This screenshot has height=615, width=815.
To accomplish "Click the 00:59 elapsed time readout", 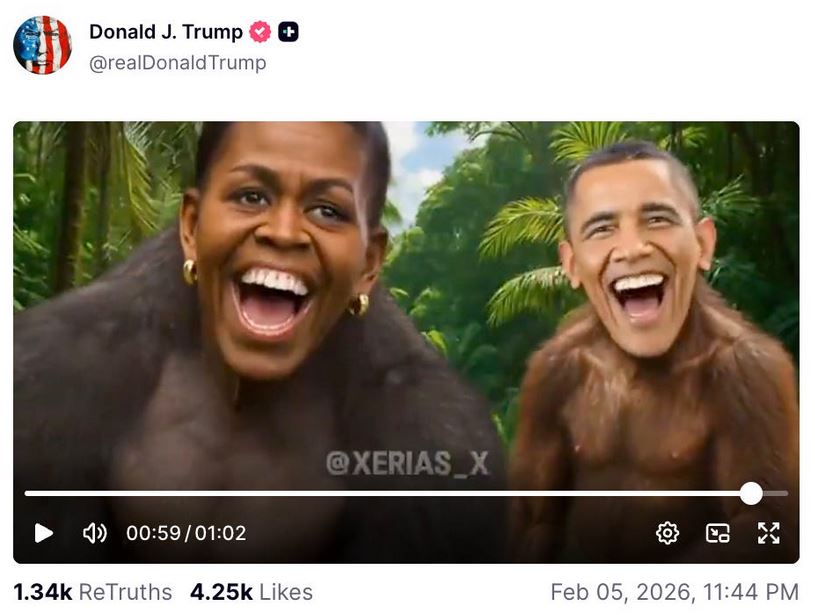I will coord(153,533).
